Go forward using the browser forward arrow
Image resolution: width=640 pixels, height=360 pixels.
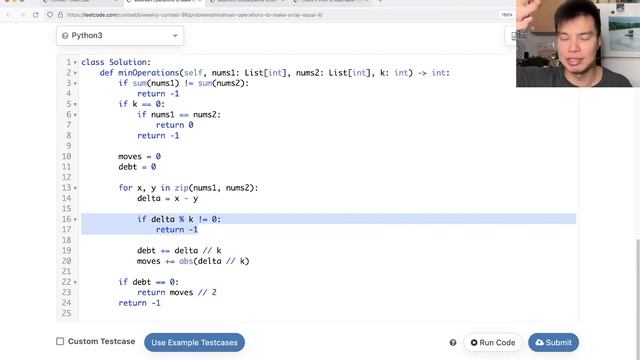click(x=22, y=15)
